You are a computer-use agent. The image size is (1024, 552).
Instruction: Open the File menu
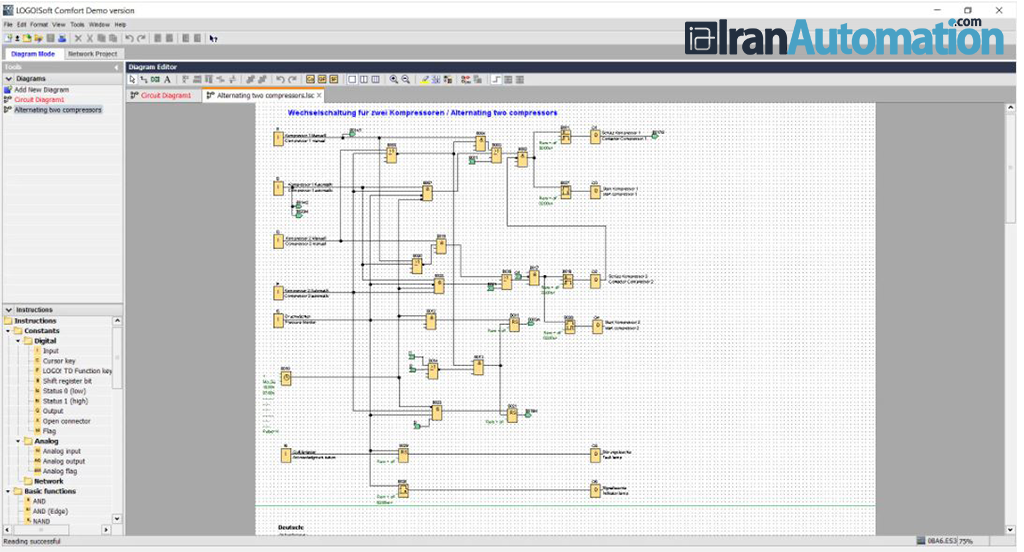point(8,25)
